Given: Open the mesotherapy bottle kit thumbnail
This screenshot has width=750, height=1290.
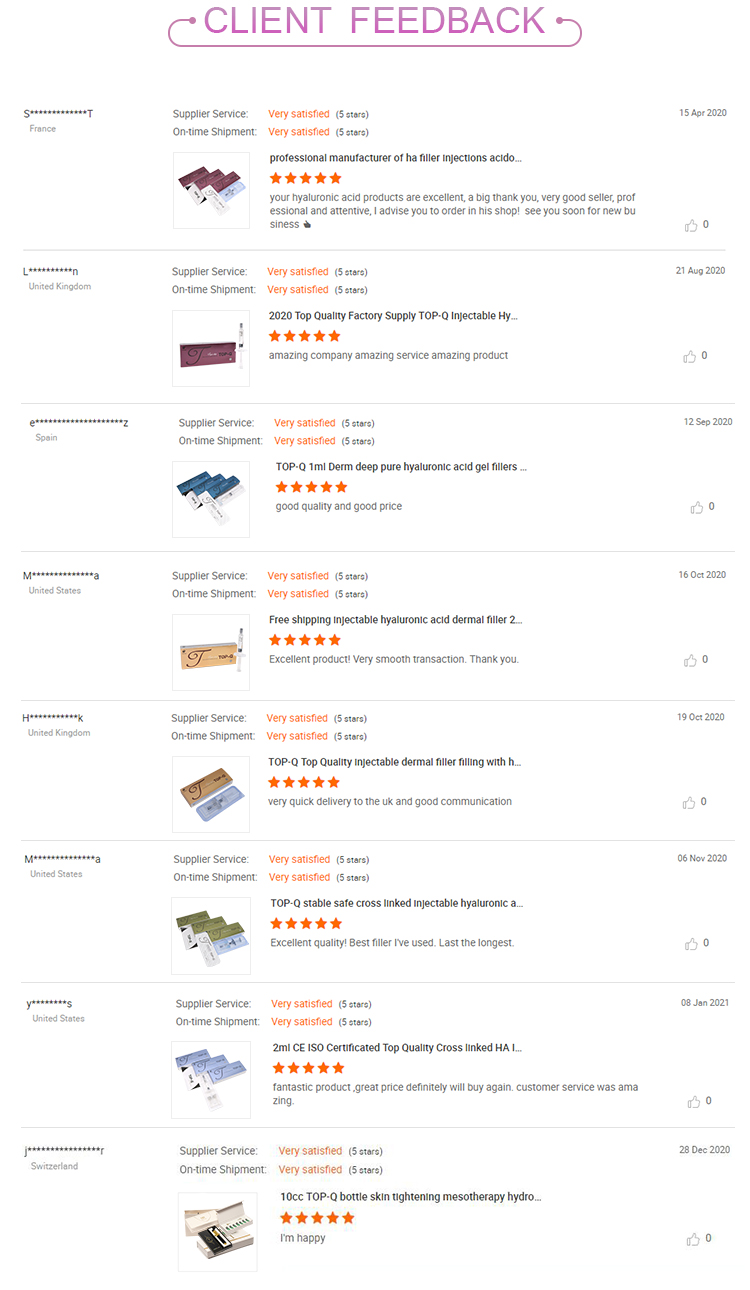Looking at the screenshot, I should point(217,1231).
